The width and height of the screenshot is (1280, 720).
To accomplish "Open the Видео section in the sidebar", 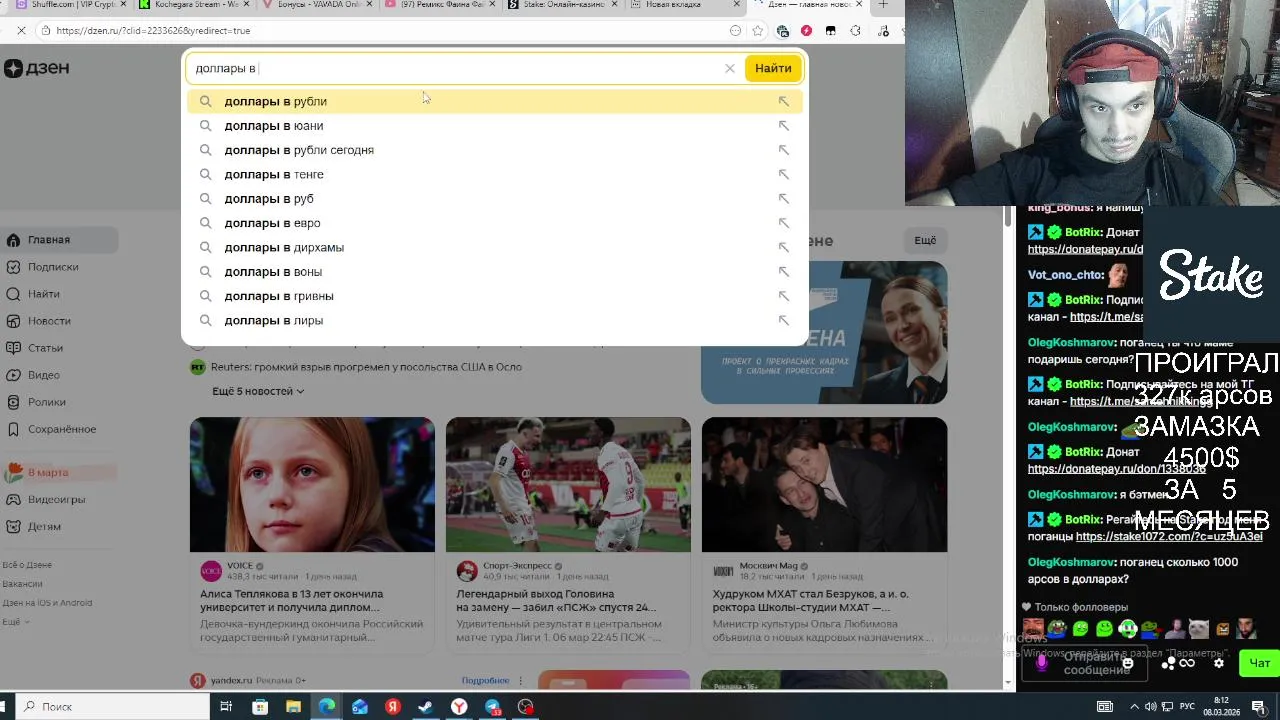I will [x=59, y=375].
